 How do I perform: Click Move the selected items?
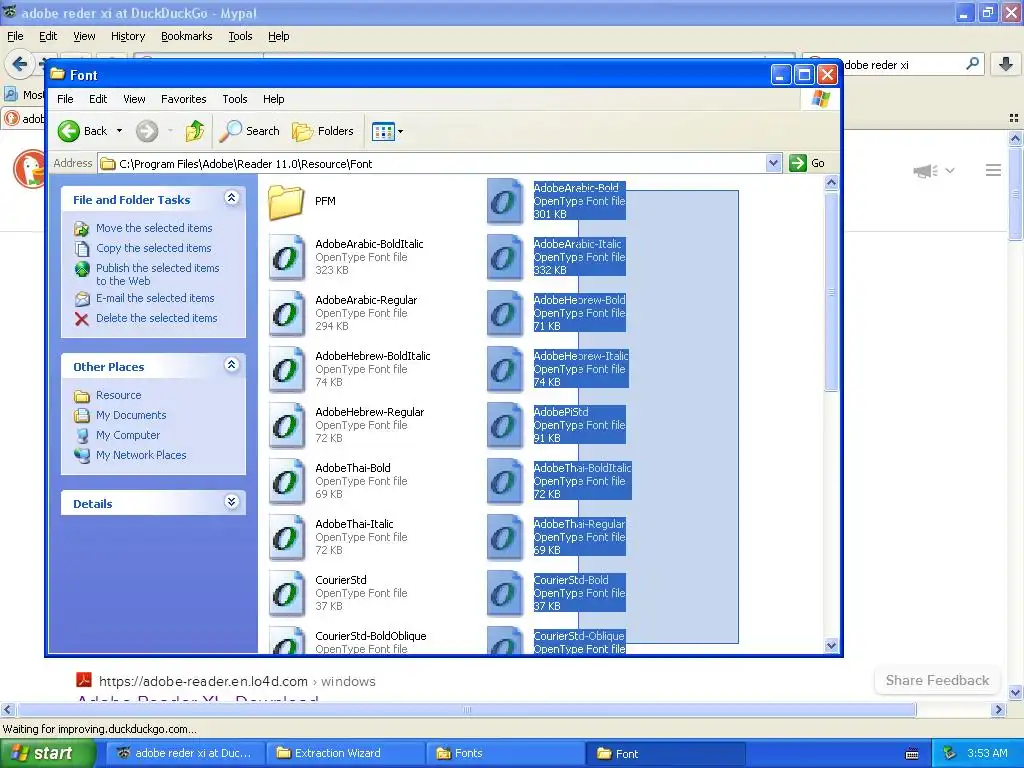[154, 228]
